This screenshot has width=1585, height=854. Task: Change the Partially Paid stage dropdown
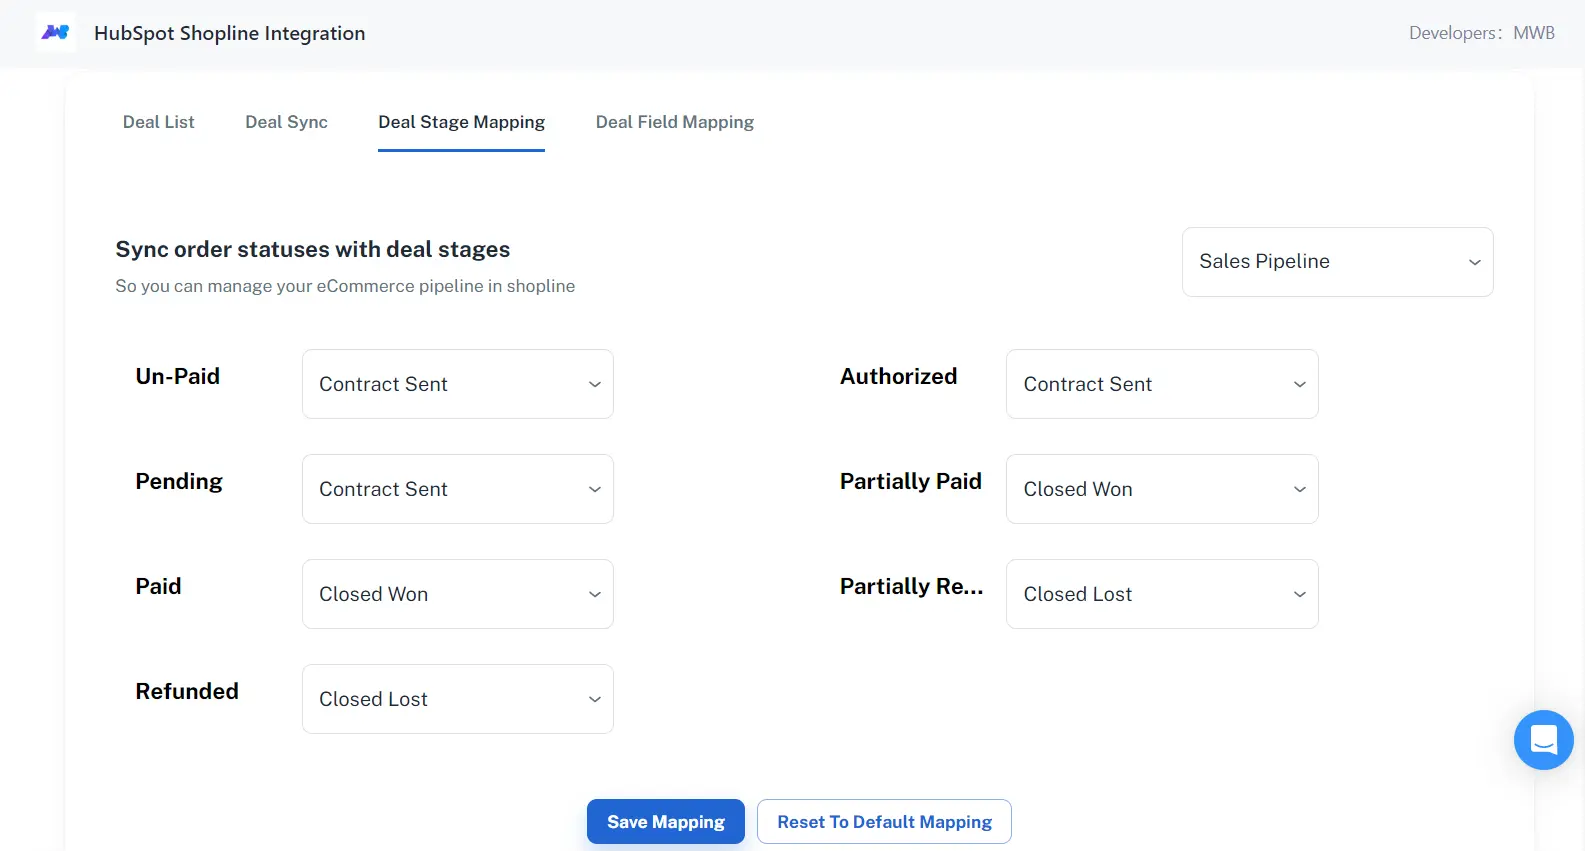click(1161, 489)
